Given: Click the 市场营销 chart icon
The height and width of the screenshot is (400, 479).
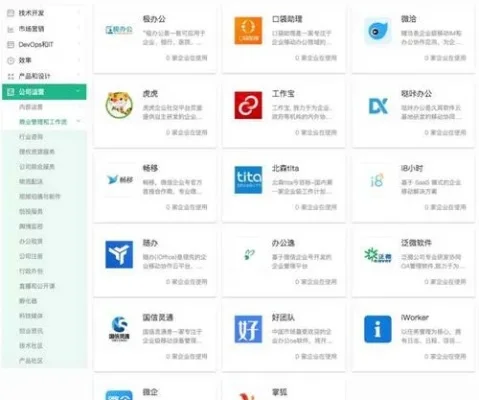Looking at the screenshot, I should point(11,29).
